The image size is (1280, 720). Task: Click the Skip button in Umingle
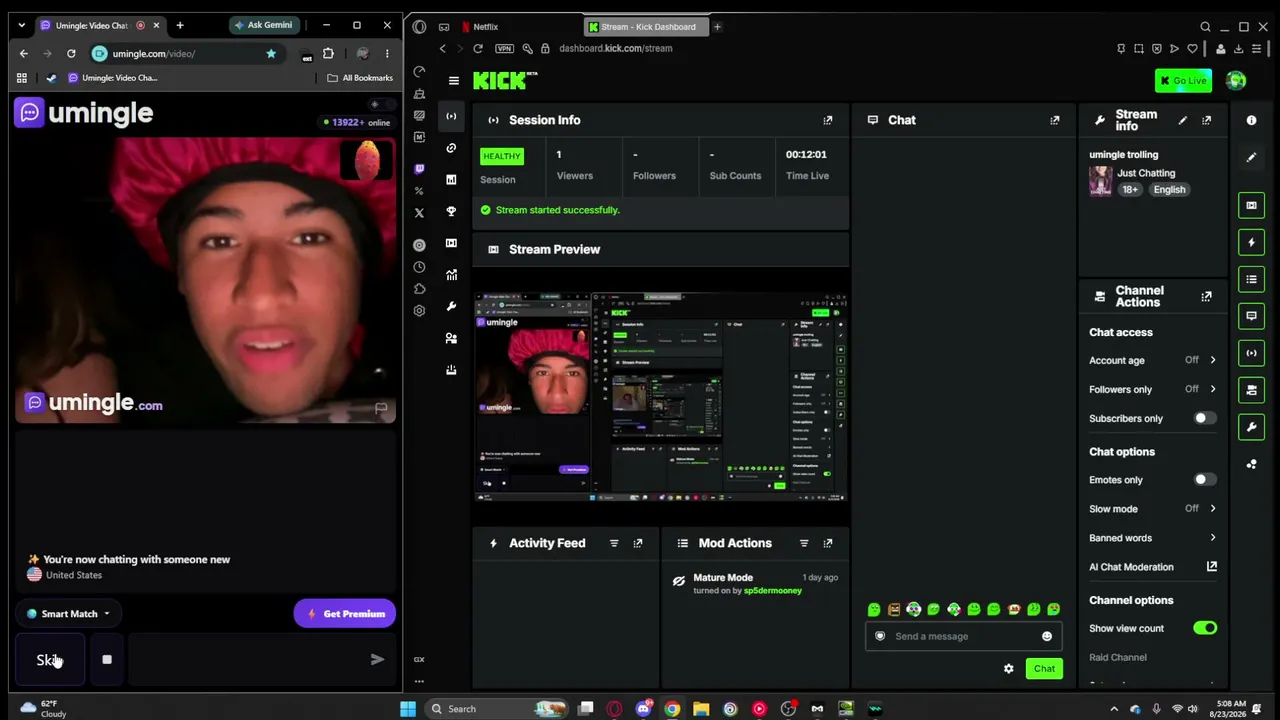[x=49, y=660]
